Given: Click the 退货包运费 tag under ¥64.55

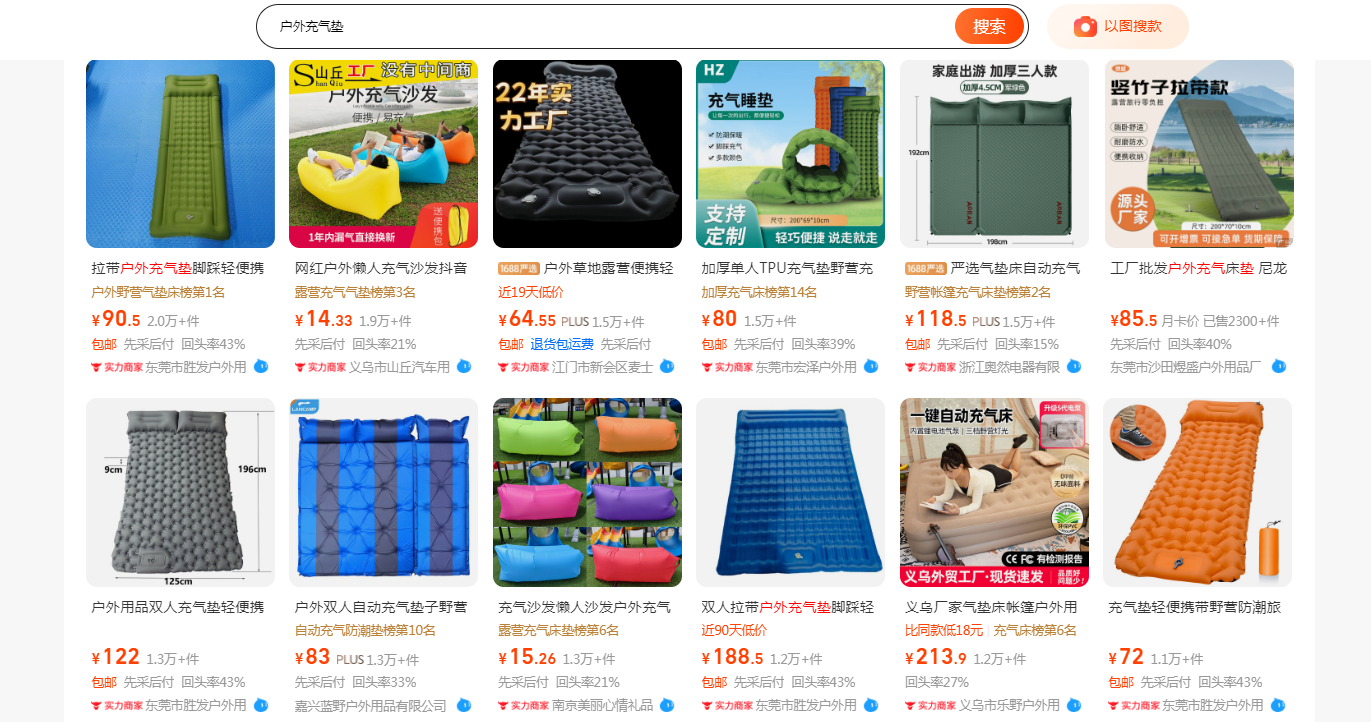Looking at the screenshot, I should click(562, 344).
